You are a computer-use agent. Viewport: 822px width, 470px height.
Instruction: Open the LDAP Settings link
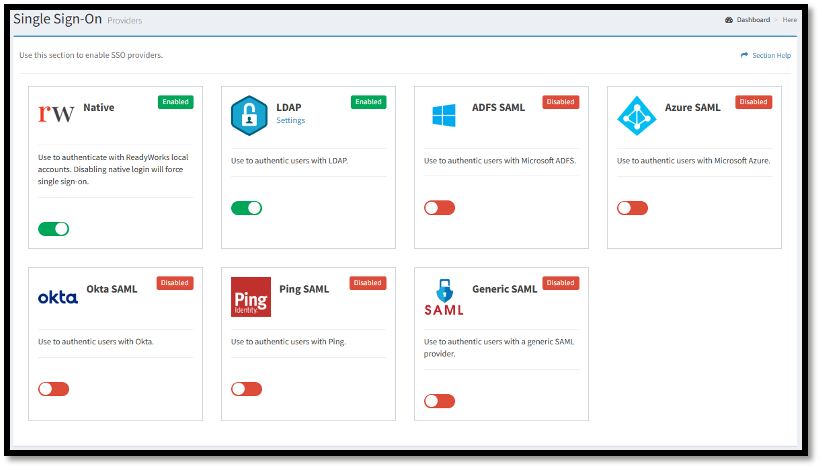click(290, 121)
